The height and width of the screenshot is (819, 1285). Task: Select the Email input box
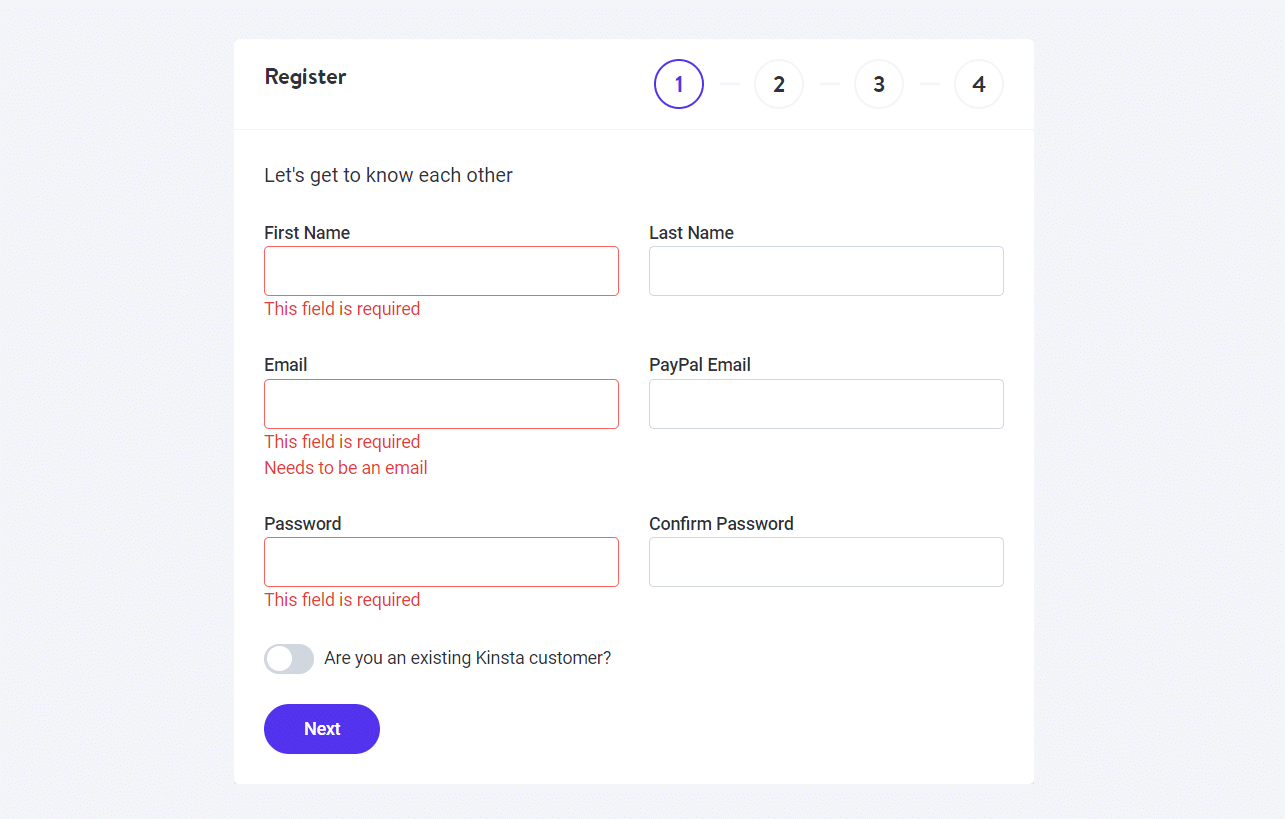point(441,403)
